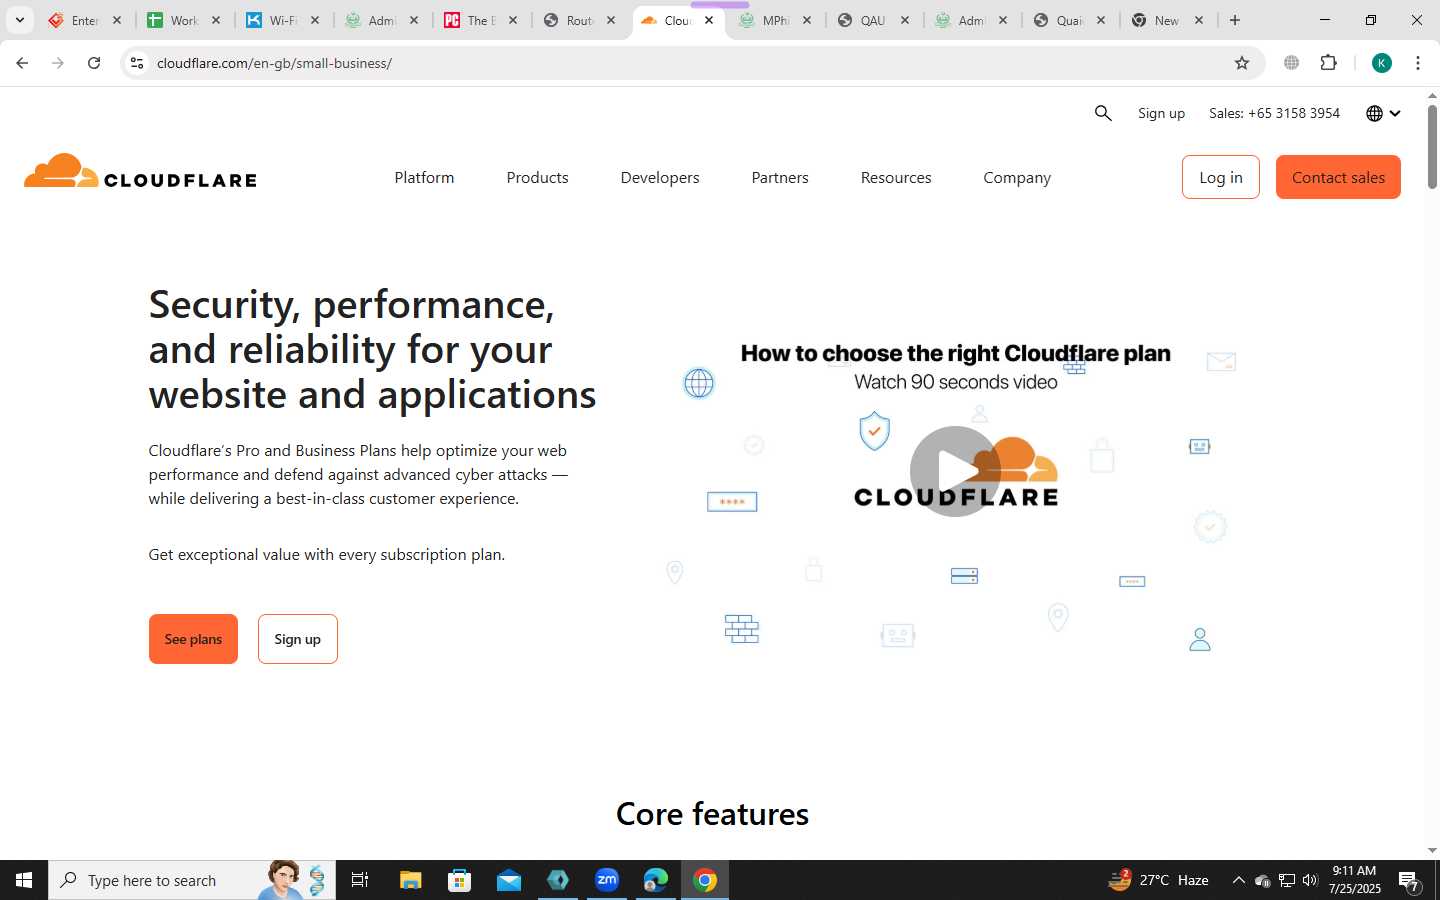
Task: Click the Sales phone number link
Action: pos(1274,113)
